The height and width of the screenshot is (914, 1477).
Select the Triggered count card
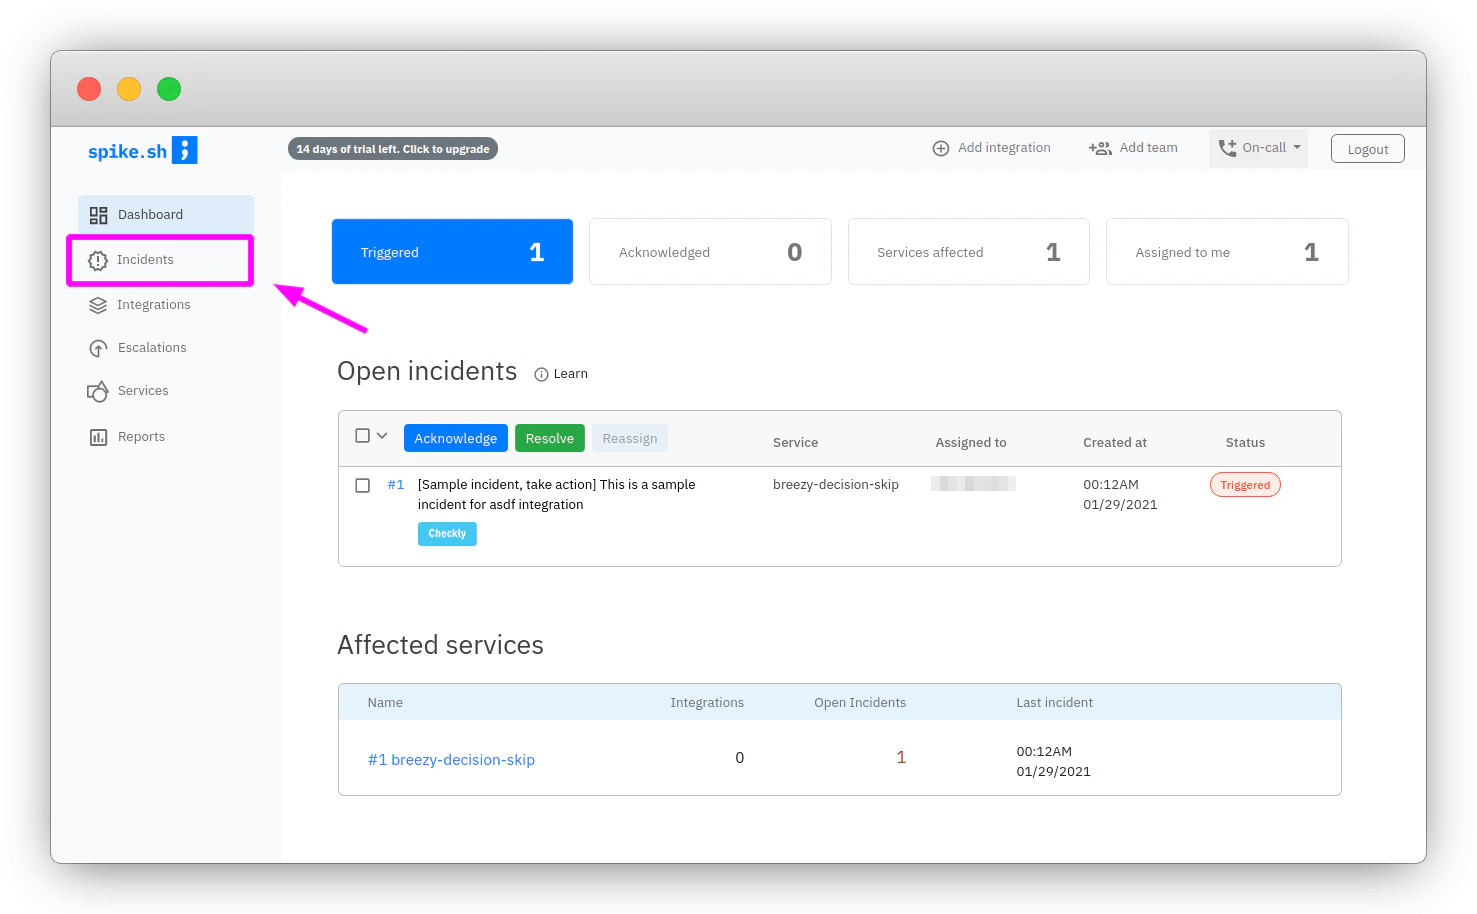coord(452,252)
